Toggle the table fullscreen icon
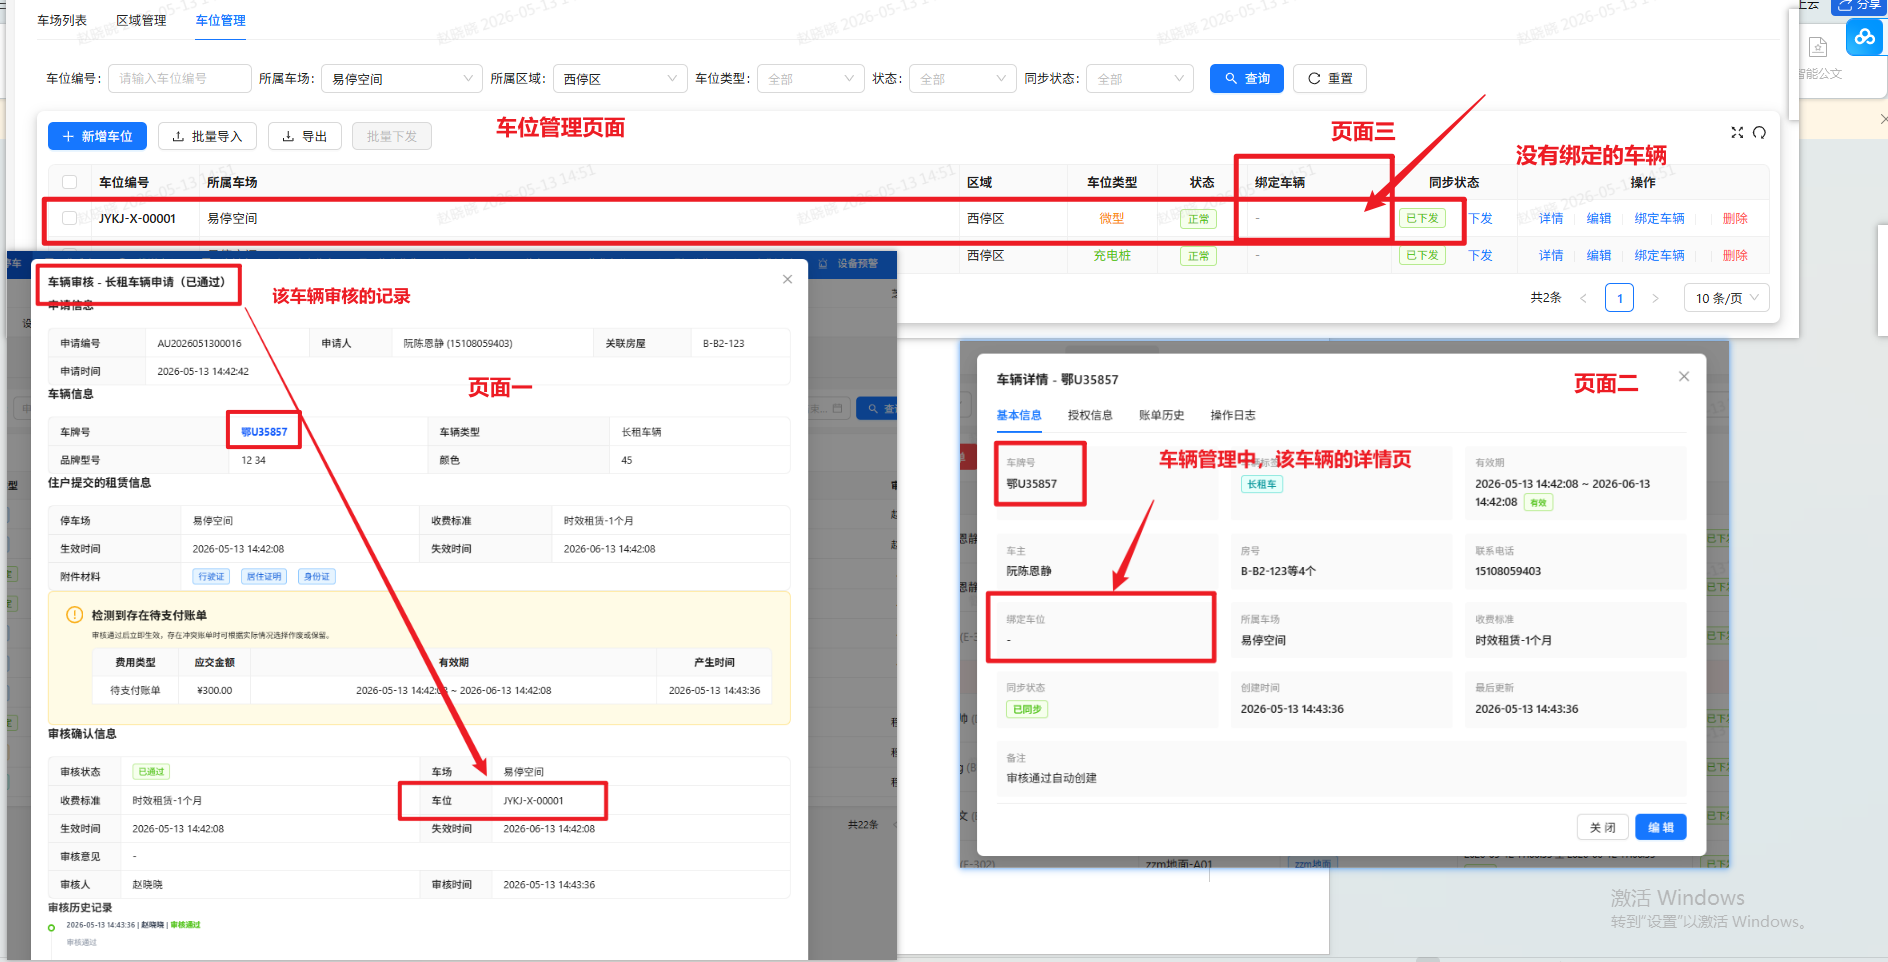 point(1737,132)
